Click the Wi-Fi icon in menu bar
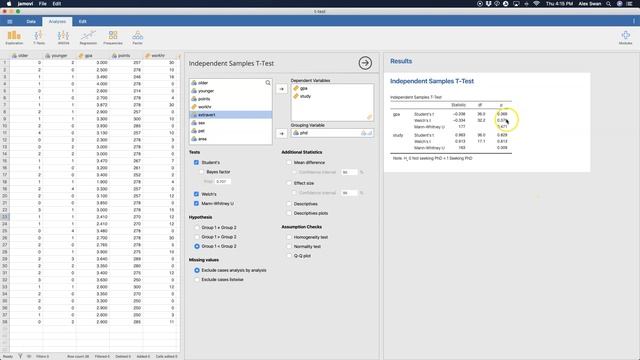The width and height of the screenshot is (640, 360). (536, 4)
